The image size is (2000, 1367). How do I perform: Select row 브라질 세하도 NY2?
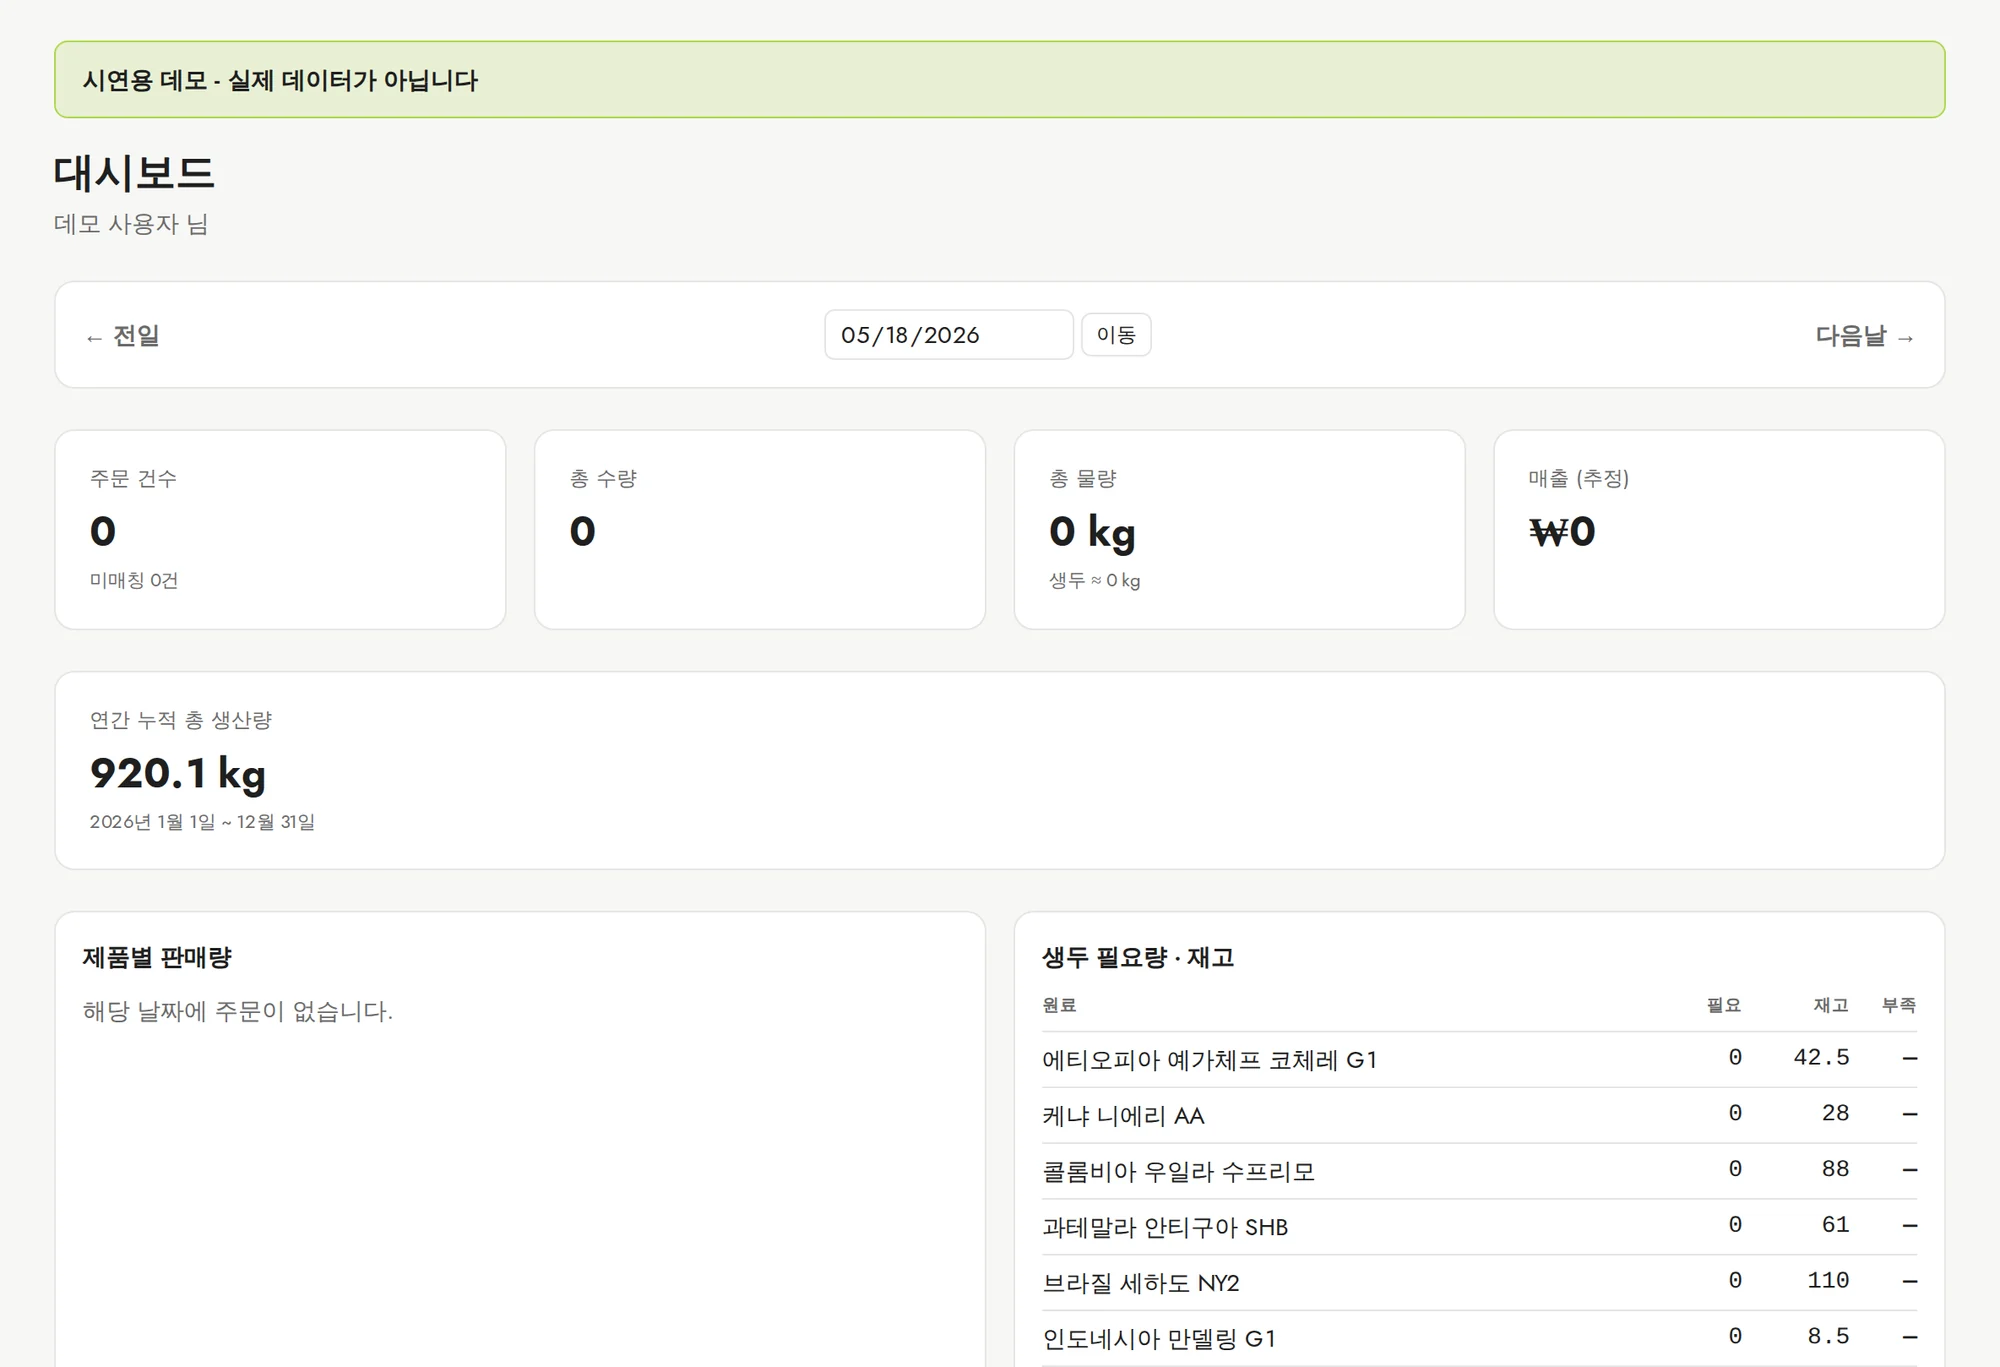(x=1479, y=1284)
